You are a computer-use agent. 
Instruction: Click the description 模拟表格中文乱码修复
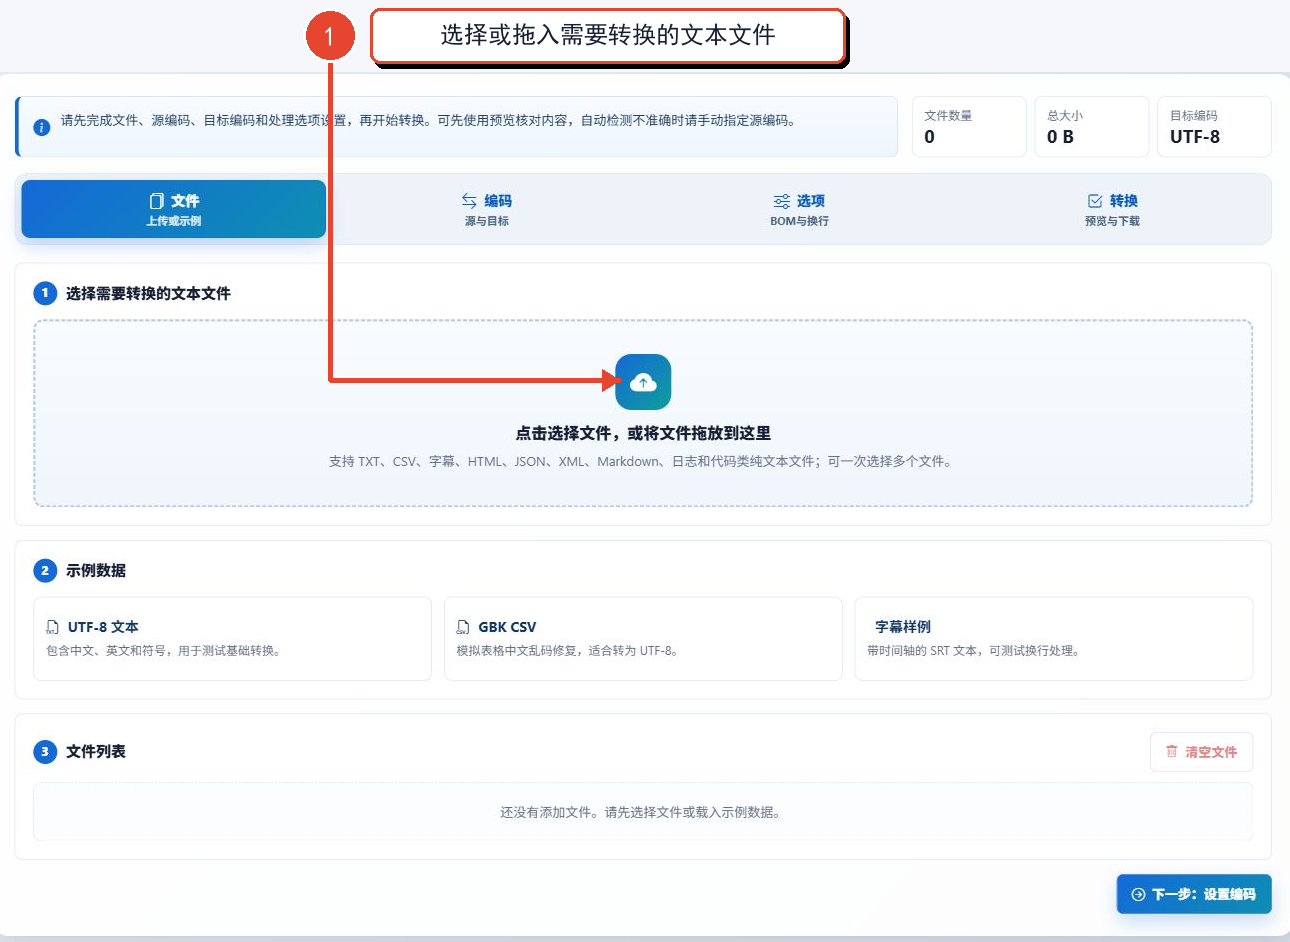click(570, 650)
